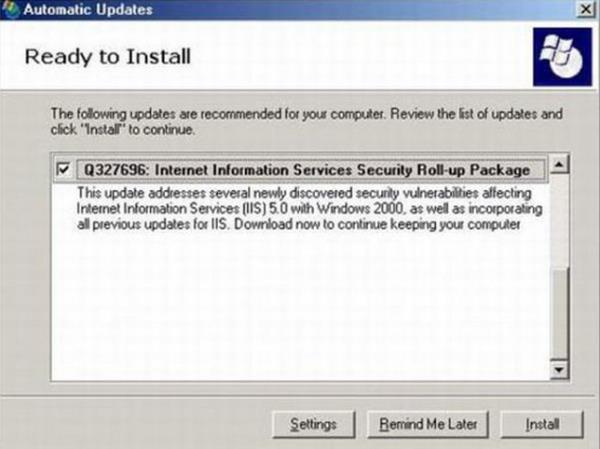Viewport: 600px width, 449px height.
Task: Click the update list scroll down arrow
Action: [560, 369]
